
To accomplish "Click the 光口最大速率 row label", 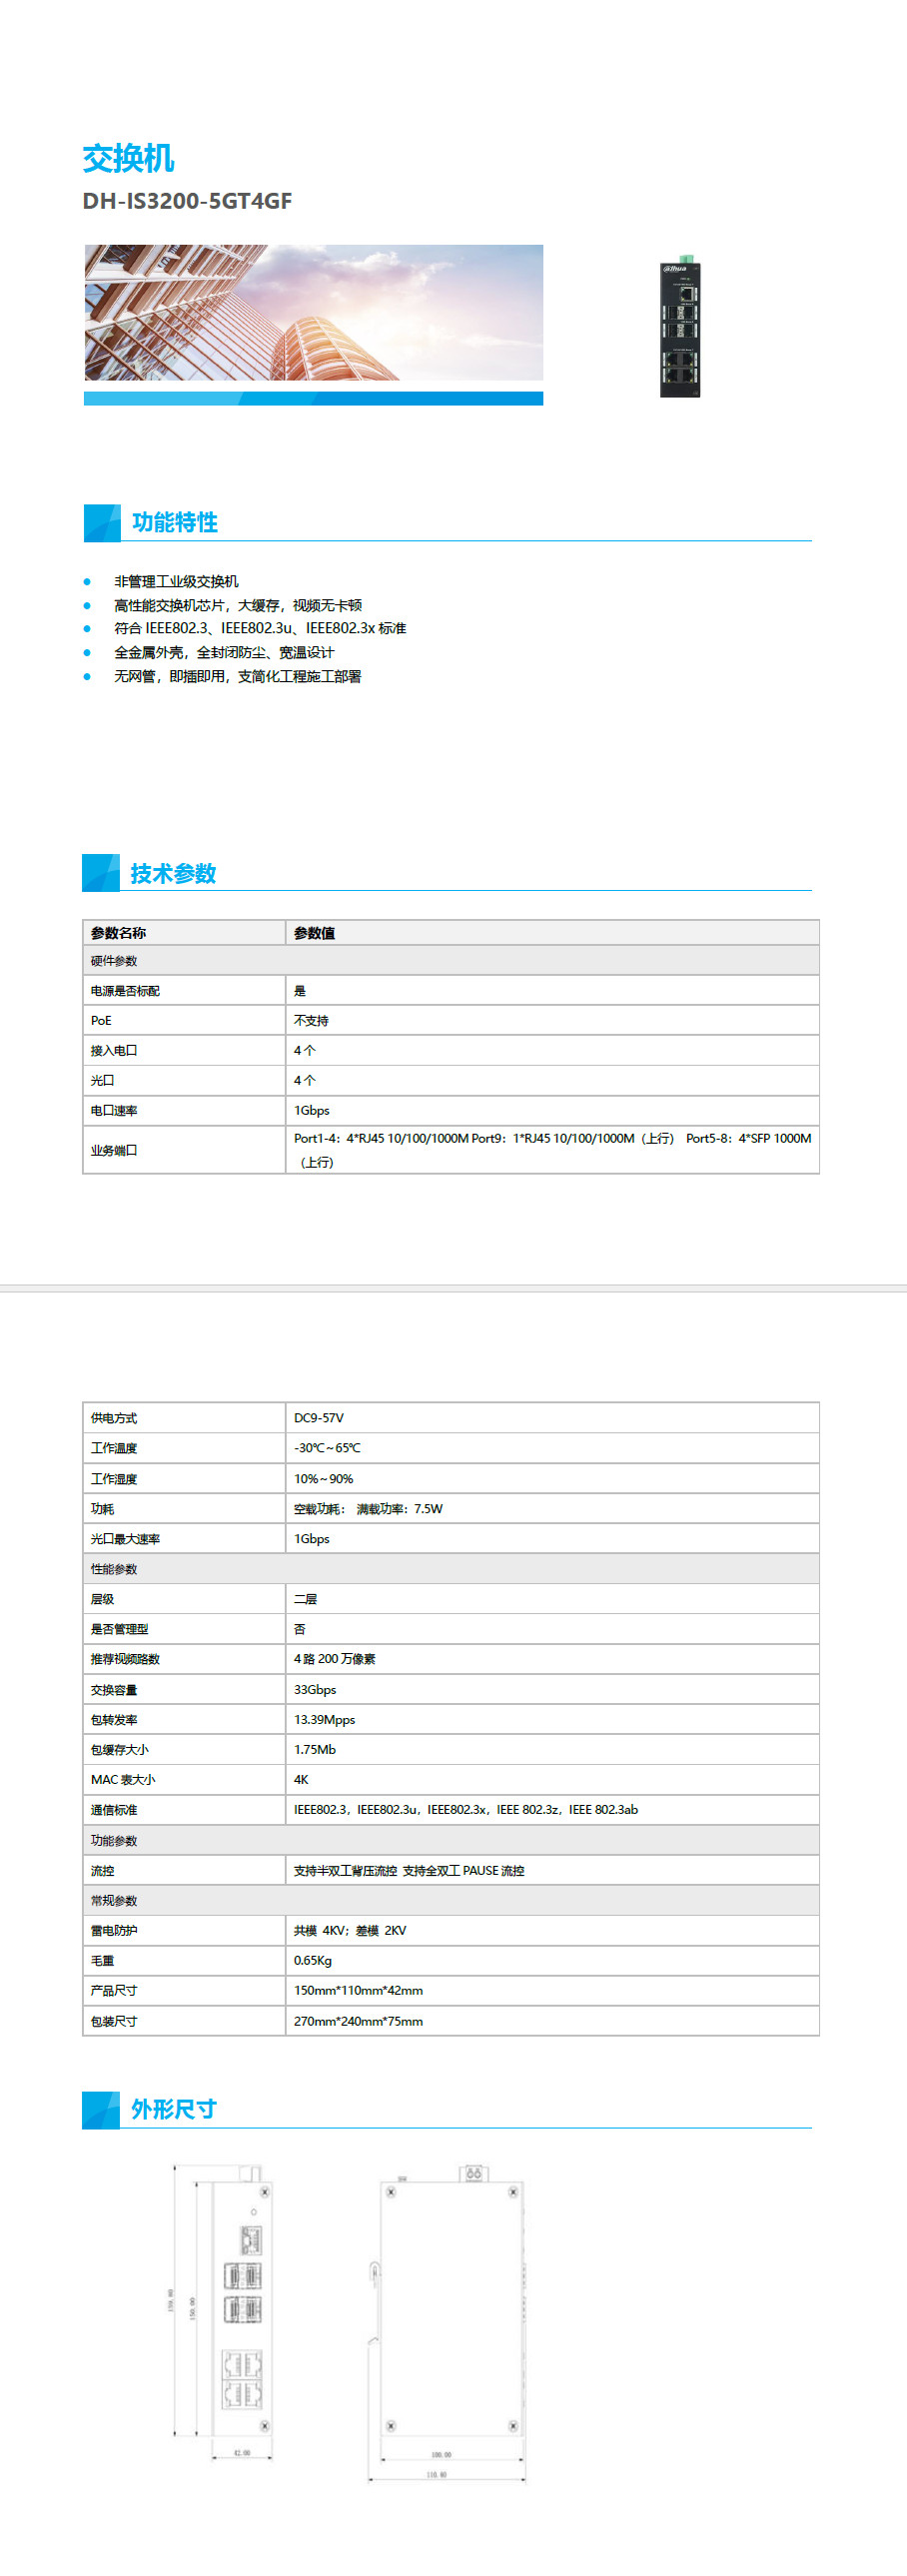I will click(x=125, y=1539).
